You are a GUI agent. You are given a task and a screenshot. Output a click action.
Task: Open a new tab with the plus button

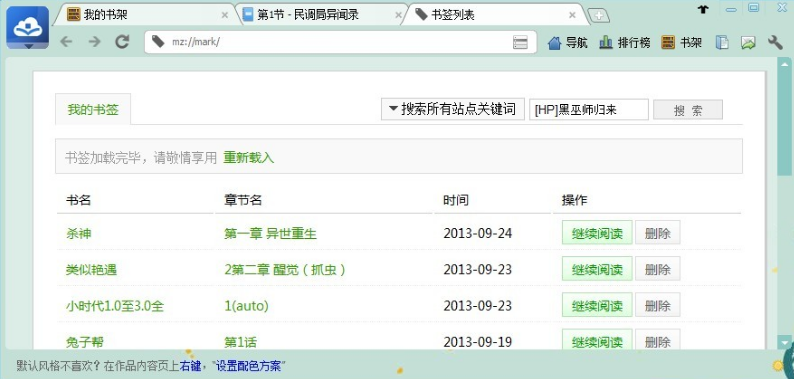[x=599, y=16]
